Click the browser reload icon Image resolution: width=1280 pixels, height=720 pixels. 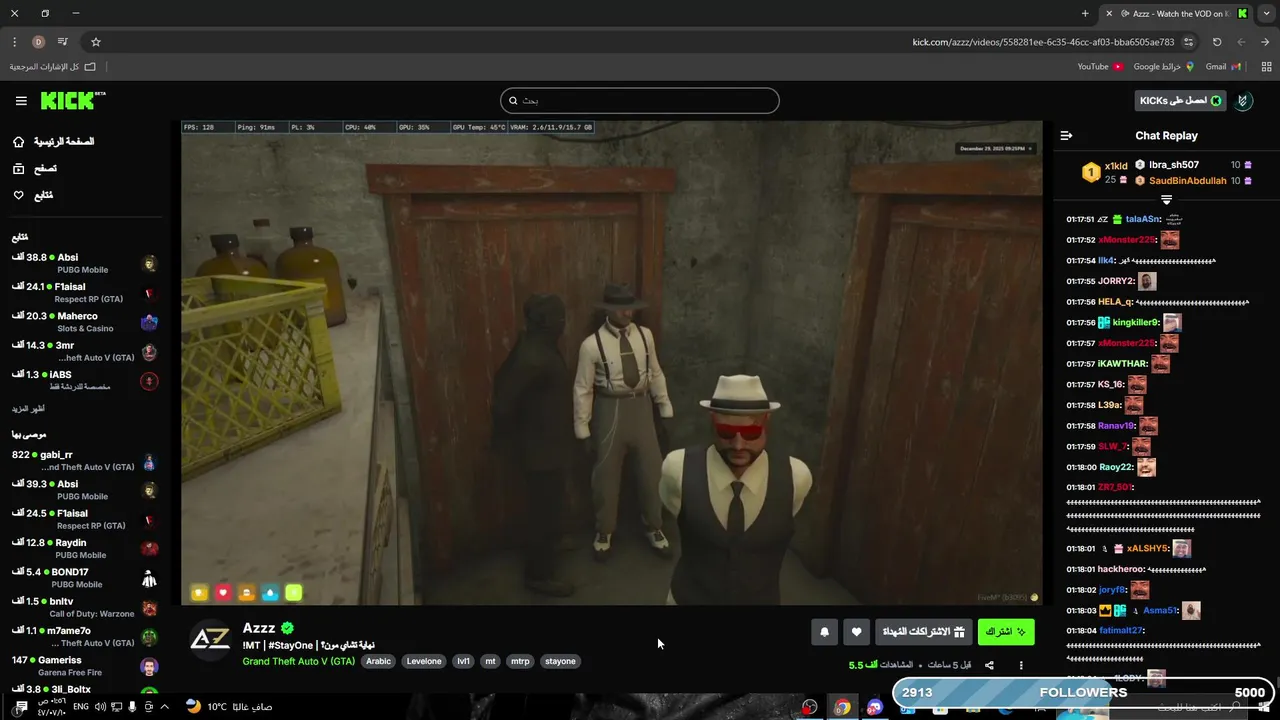pyautogui.click(x=1217, y=42)
